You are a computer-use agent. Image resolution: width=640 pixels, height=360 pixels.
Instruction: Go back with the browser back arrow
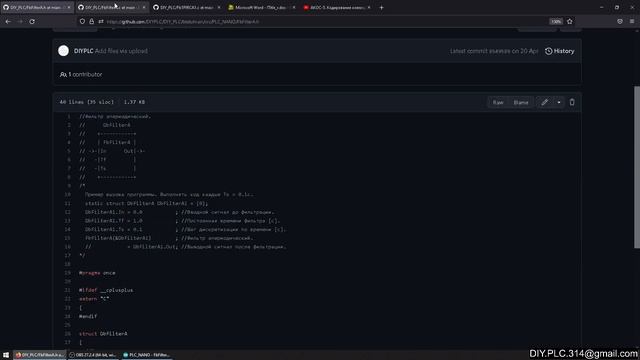[8, 21]
